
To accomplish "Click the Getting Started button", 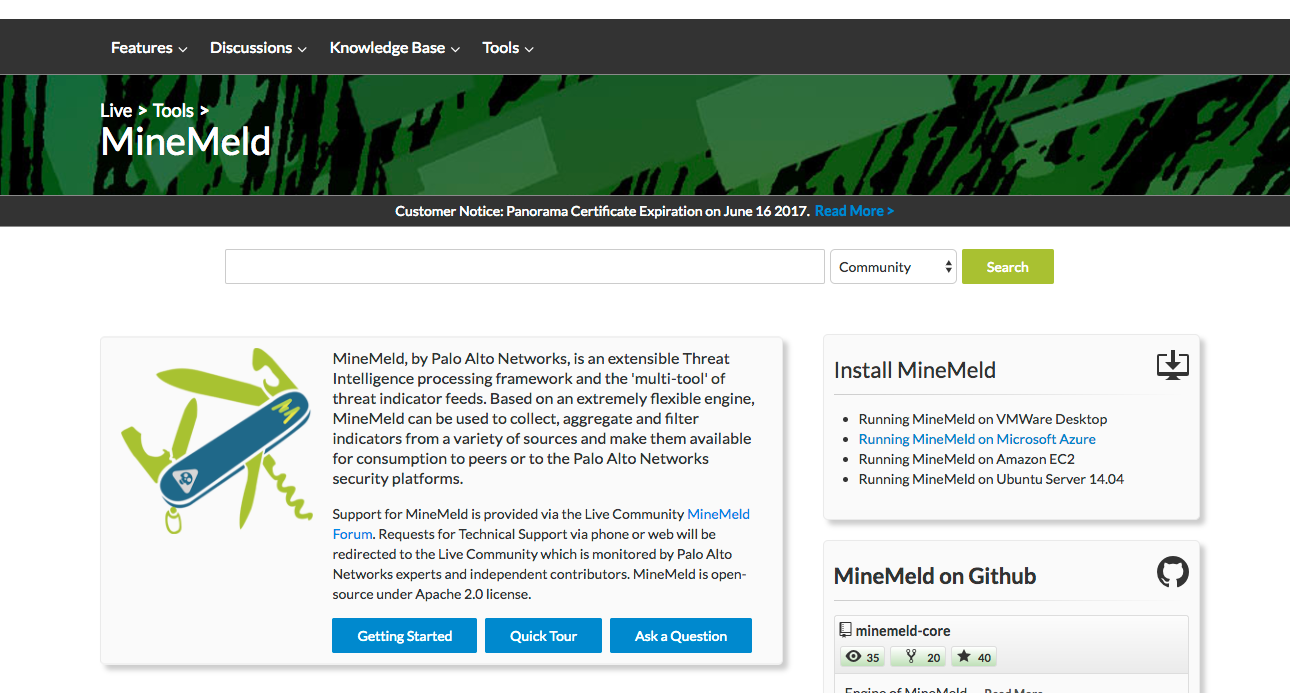I will point(404,636).
